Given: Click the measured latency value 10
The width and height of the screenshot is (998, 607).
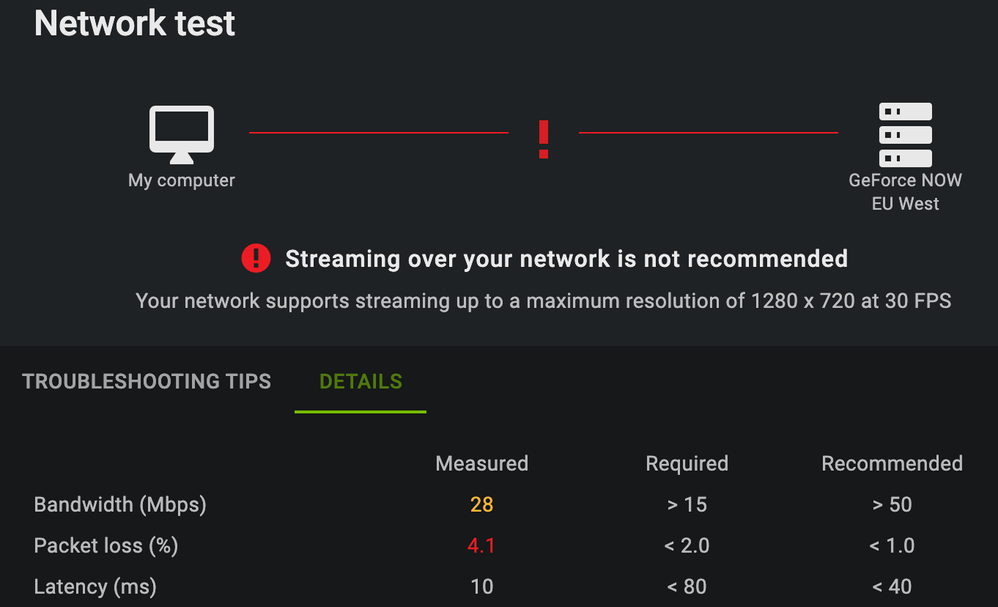Looking at the screenshot, I should 482,586.
